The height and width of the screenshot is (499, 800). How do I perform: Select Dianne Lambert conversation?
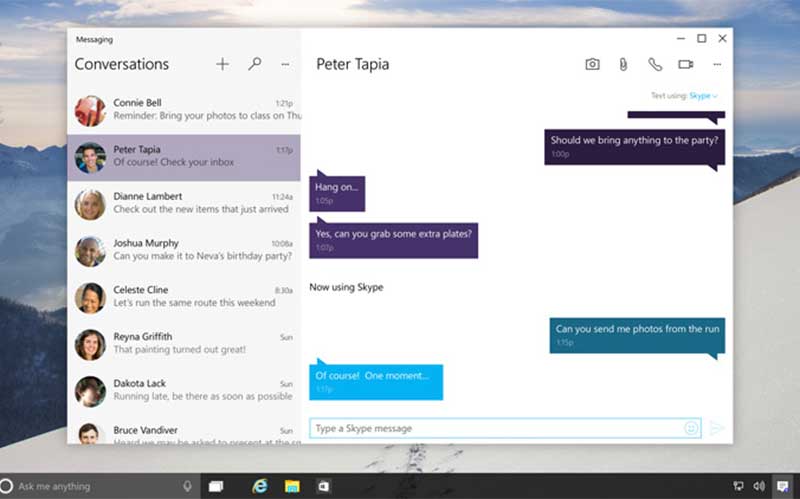pos(184,204)
